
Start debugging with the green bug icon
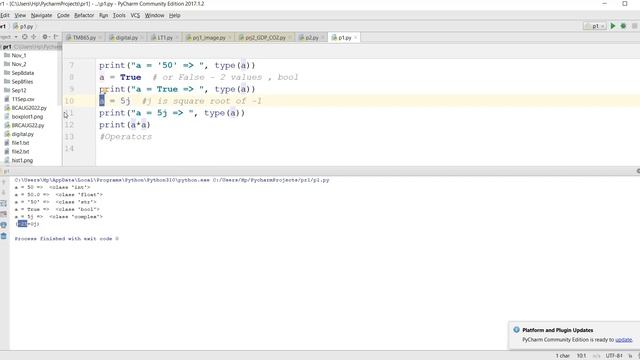click(623, 26)
